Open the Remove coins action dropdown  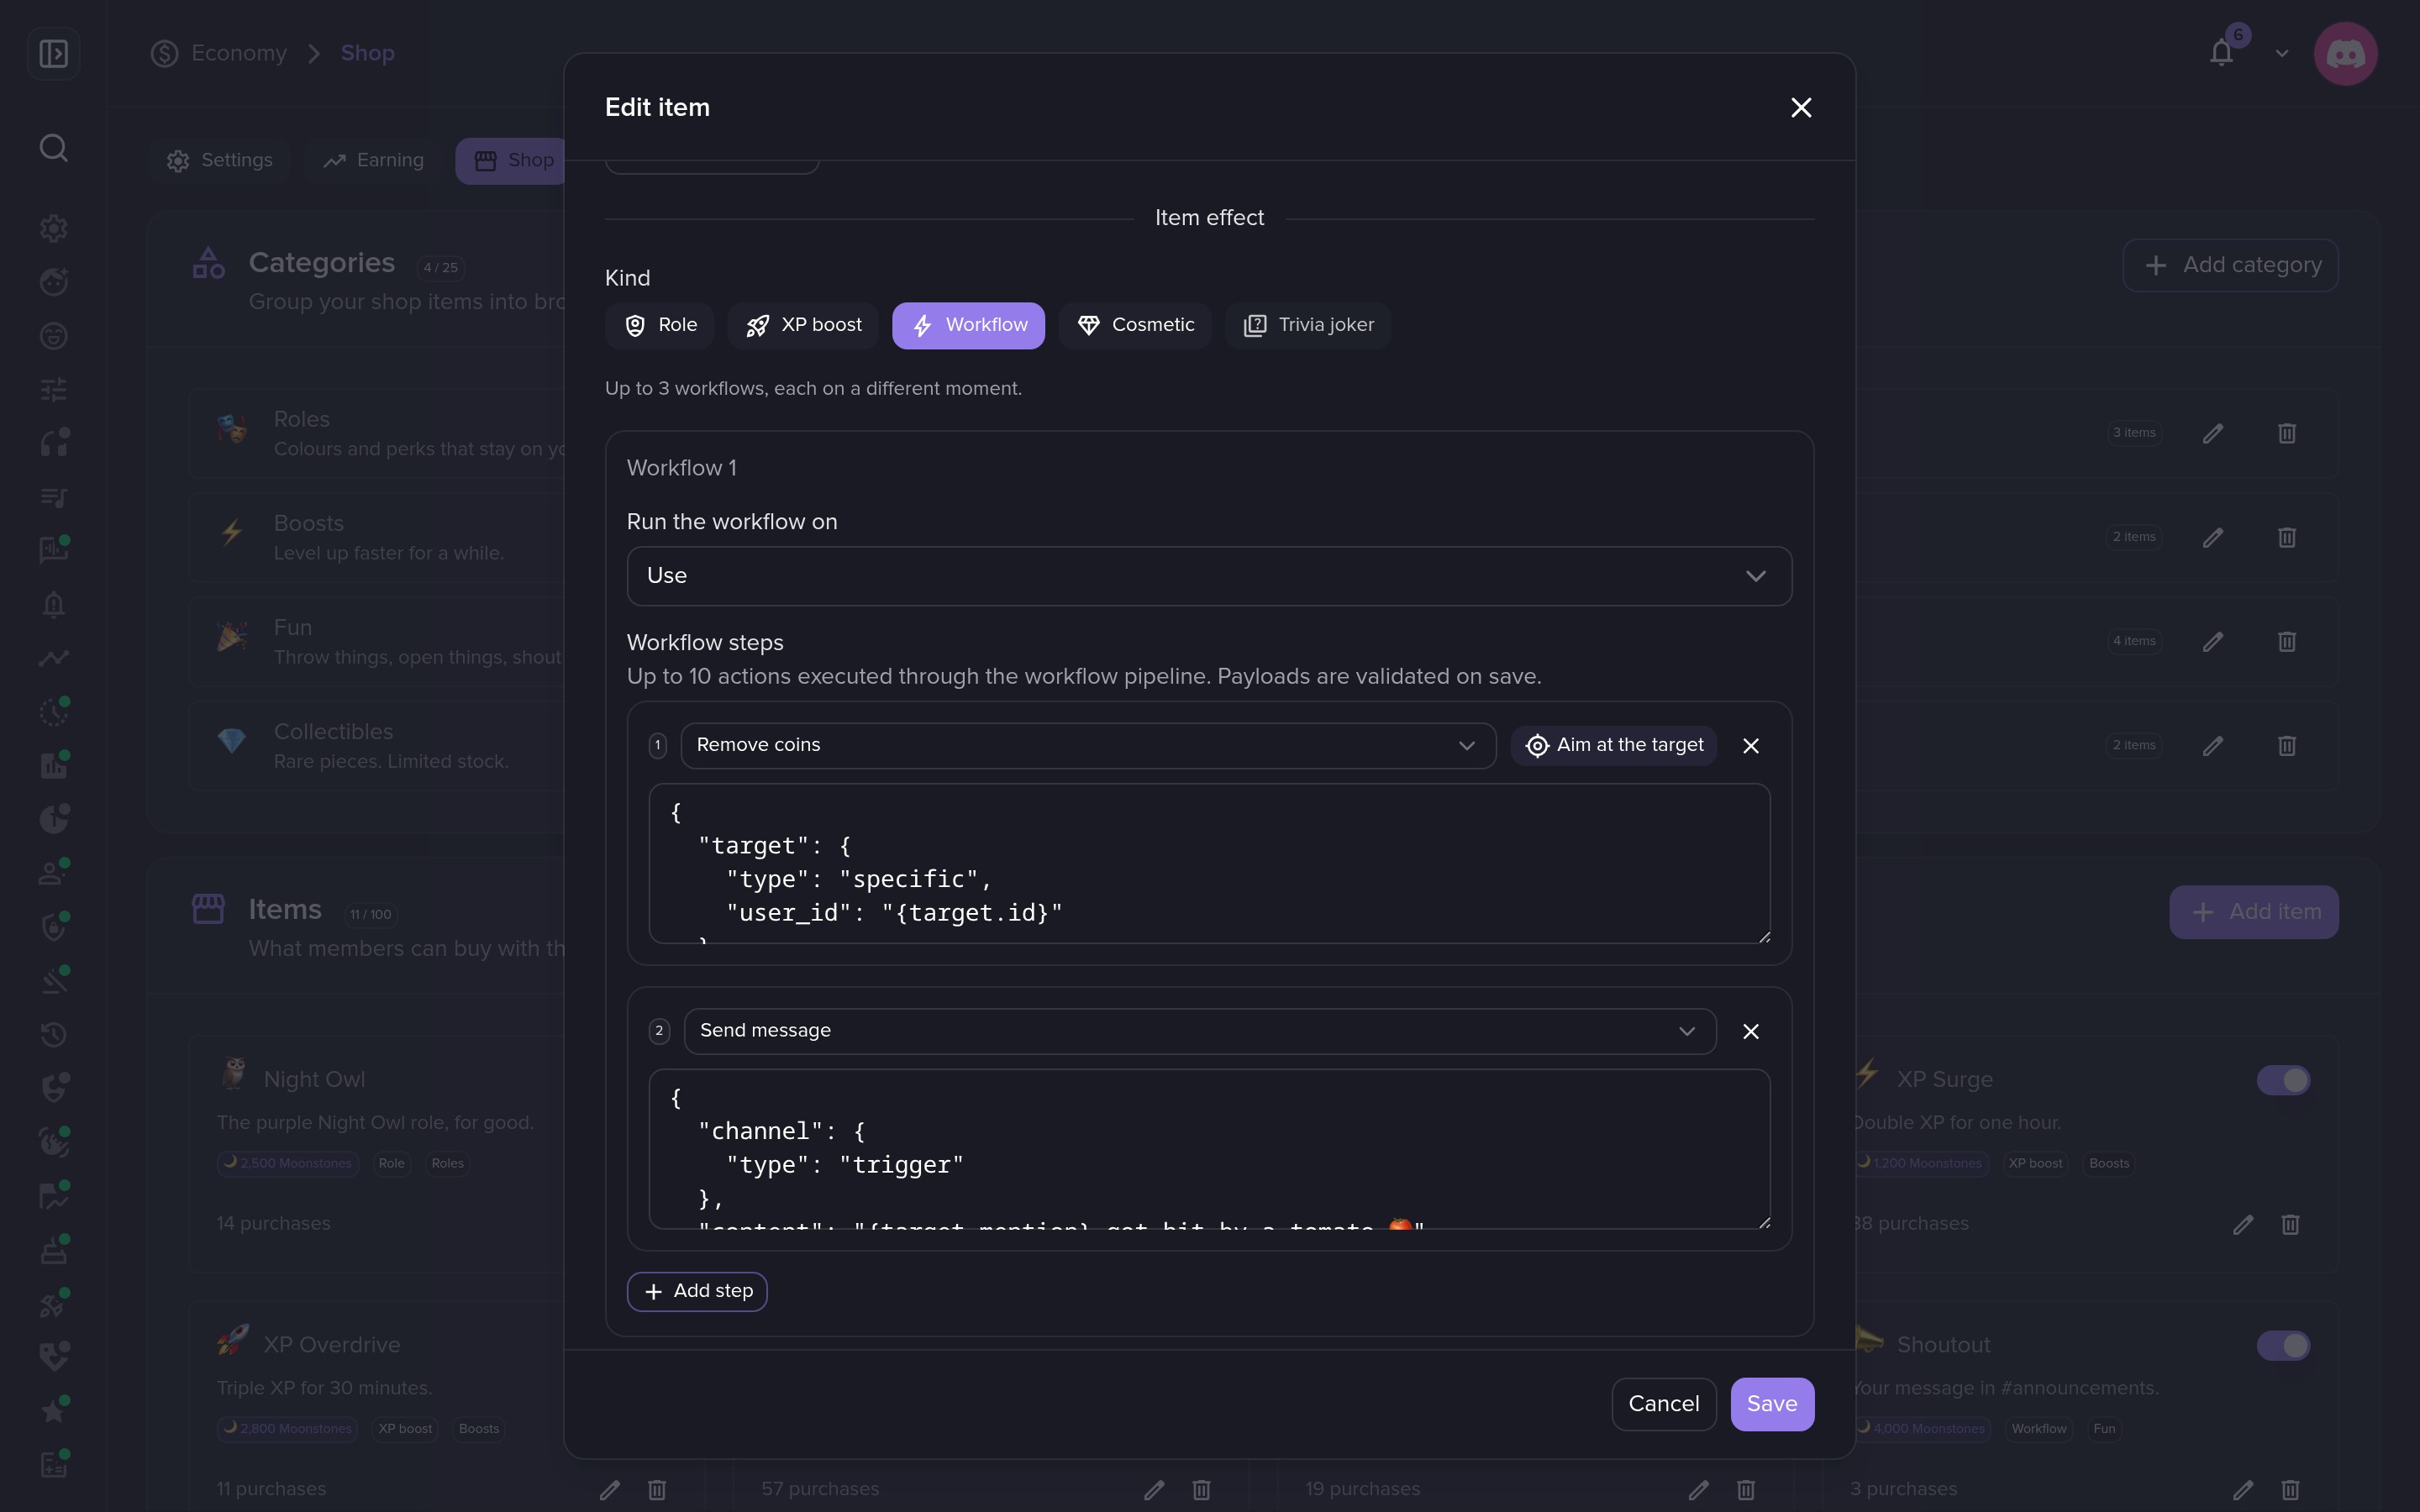[x=1088, y=746]
